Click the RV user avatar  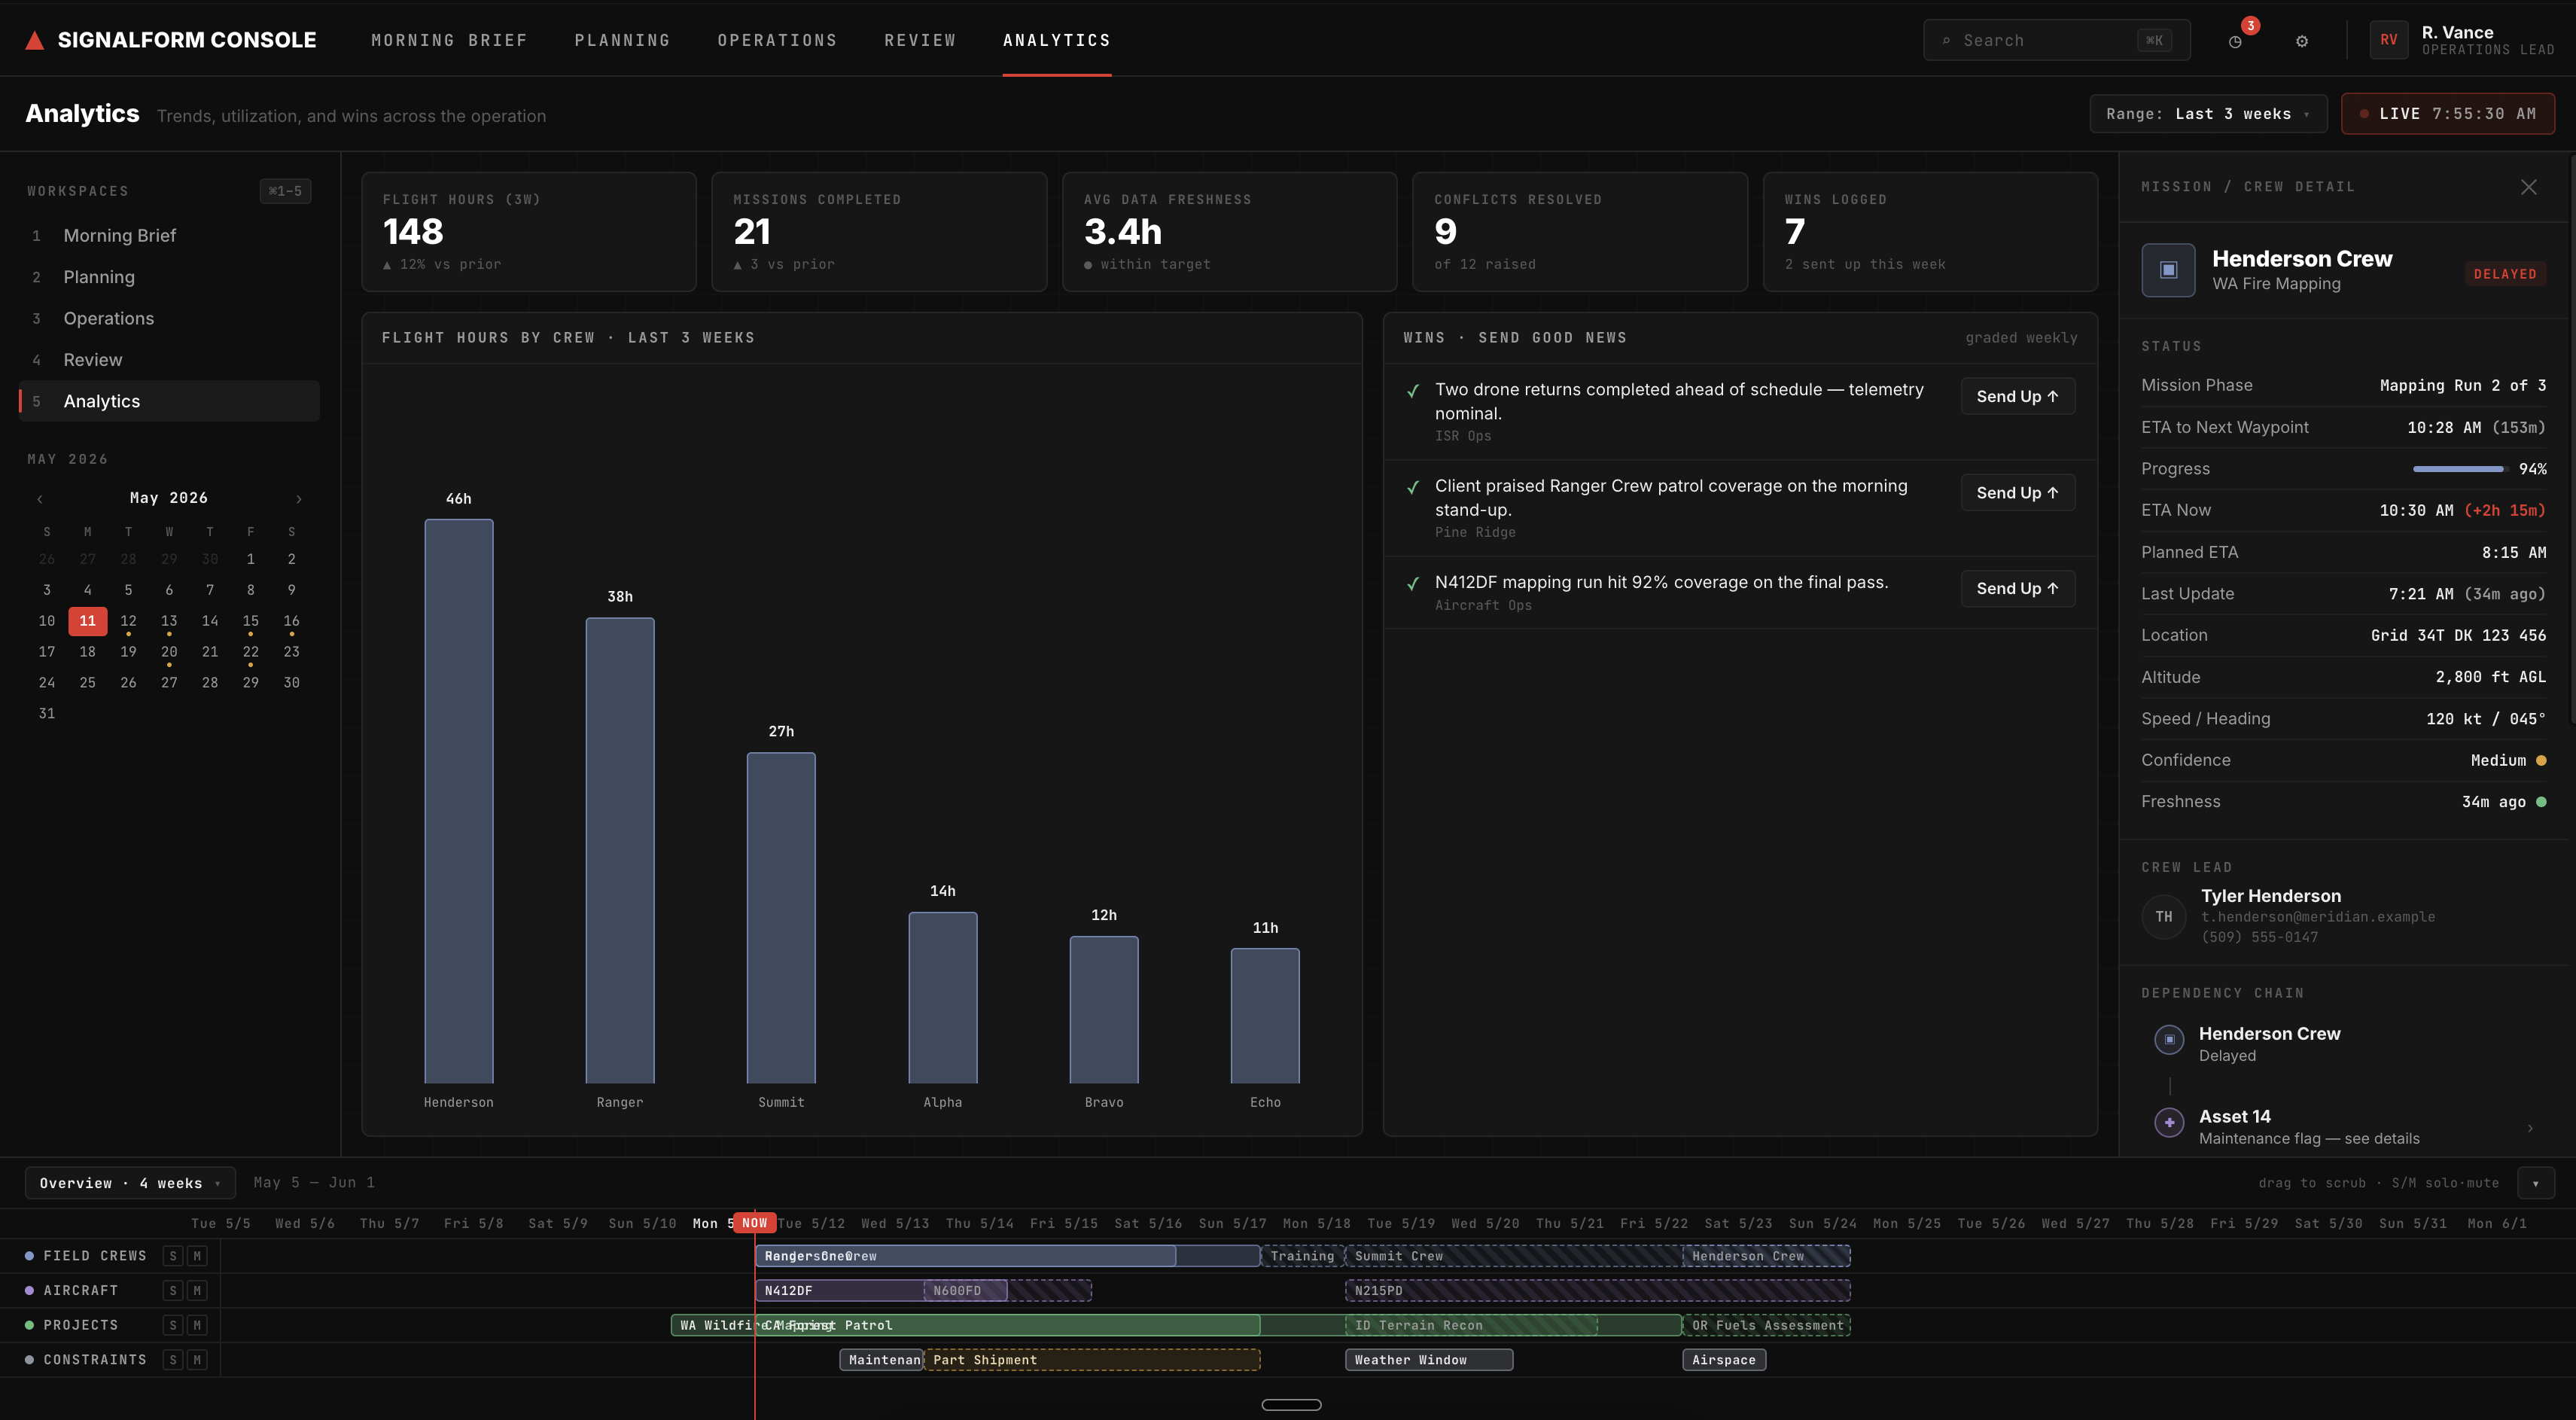(x=2389, y=40)
